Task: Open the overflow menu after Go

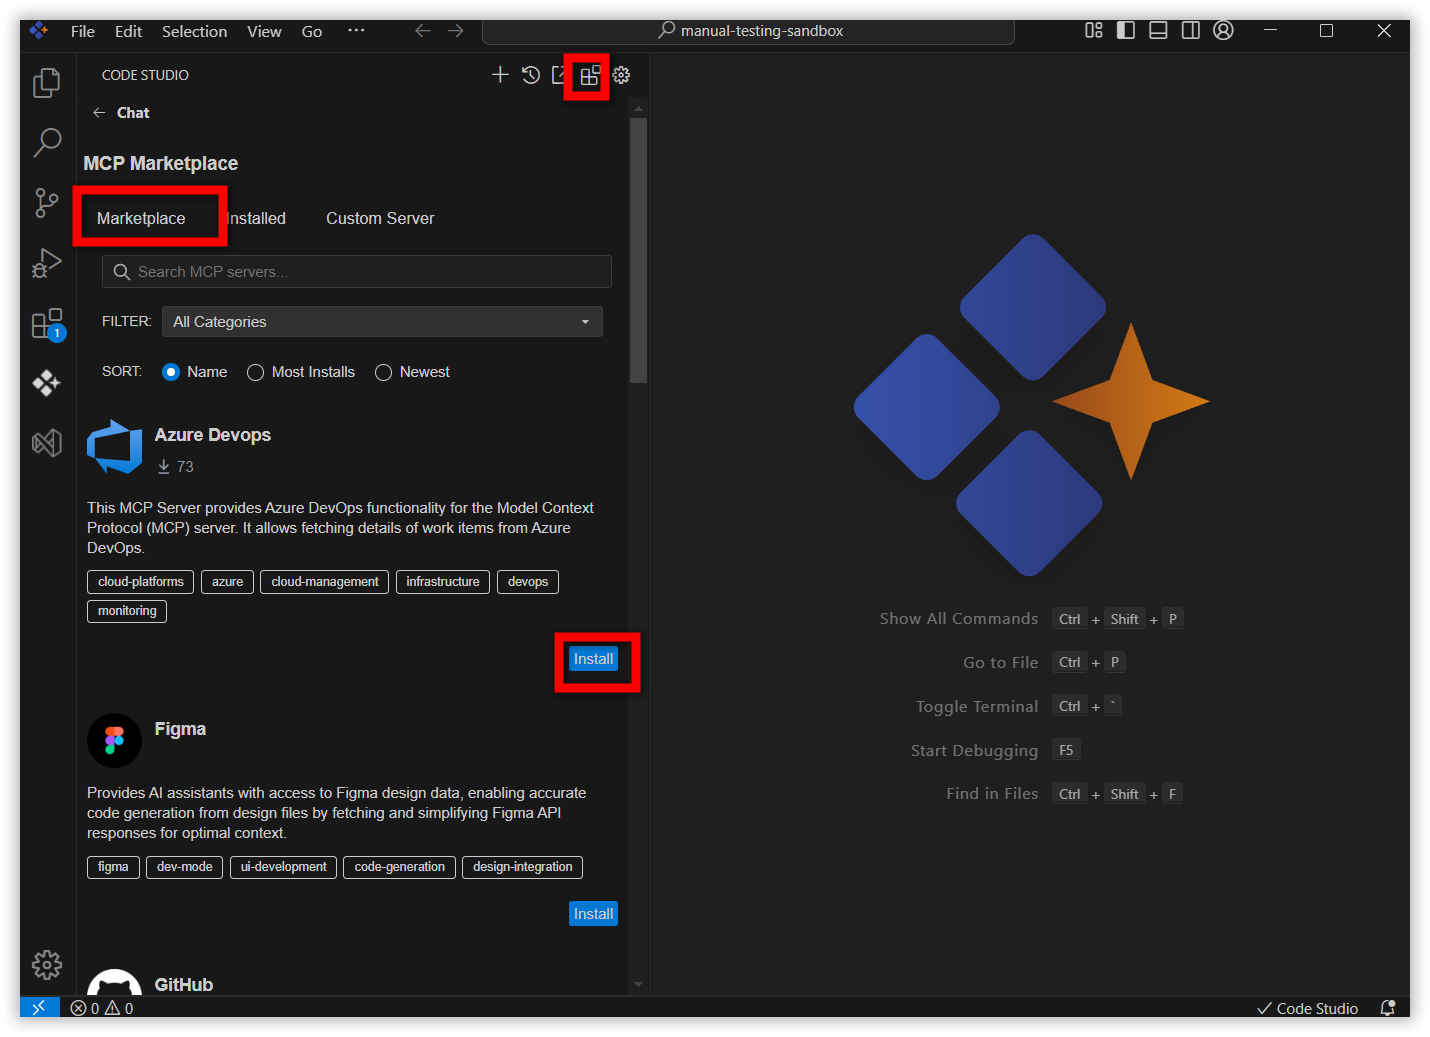Action: tap(356, 31)
